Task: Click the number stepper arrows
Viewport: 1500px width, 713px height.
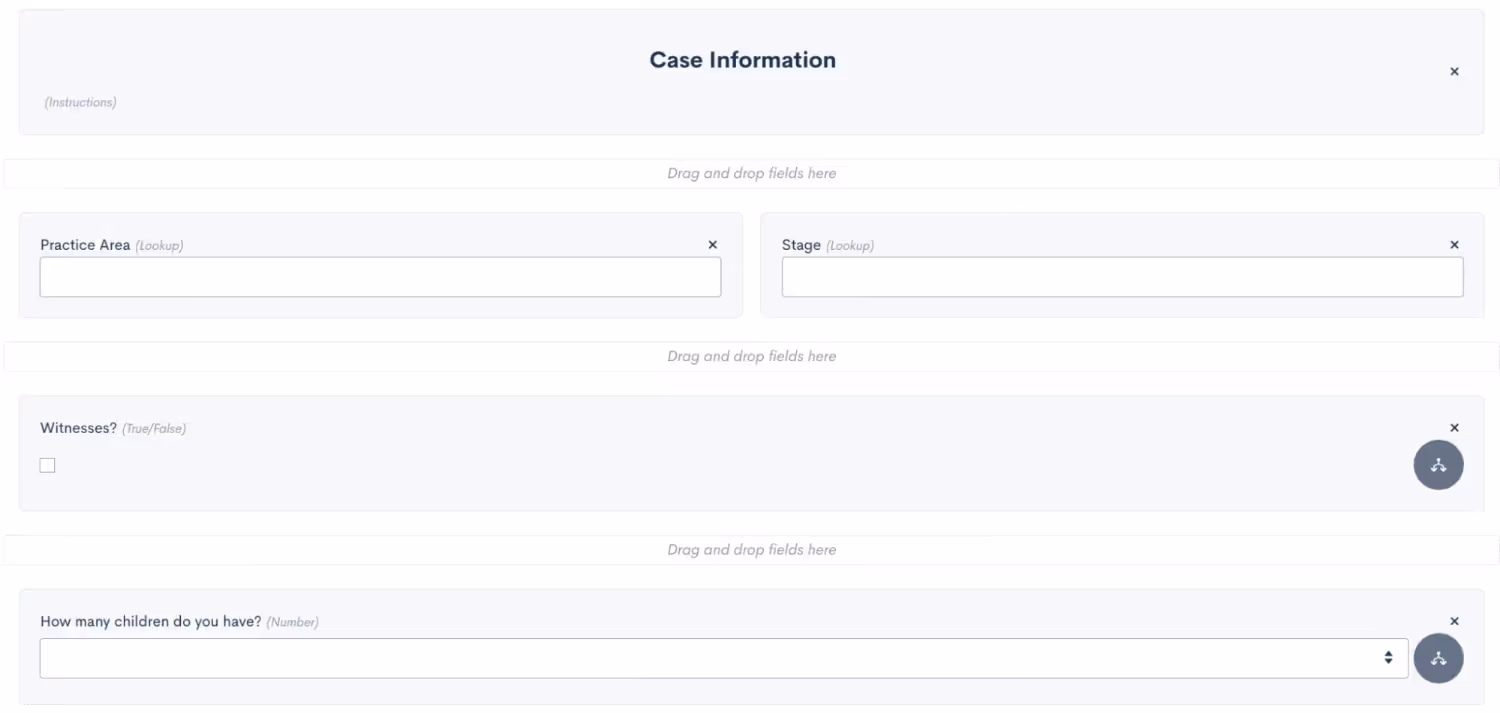Action: click(1388, 657)
